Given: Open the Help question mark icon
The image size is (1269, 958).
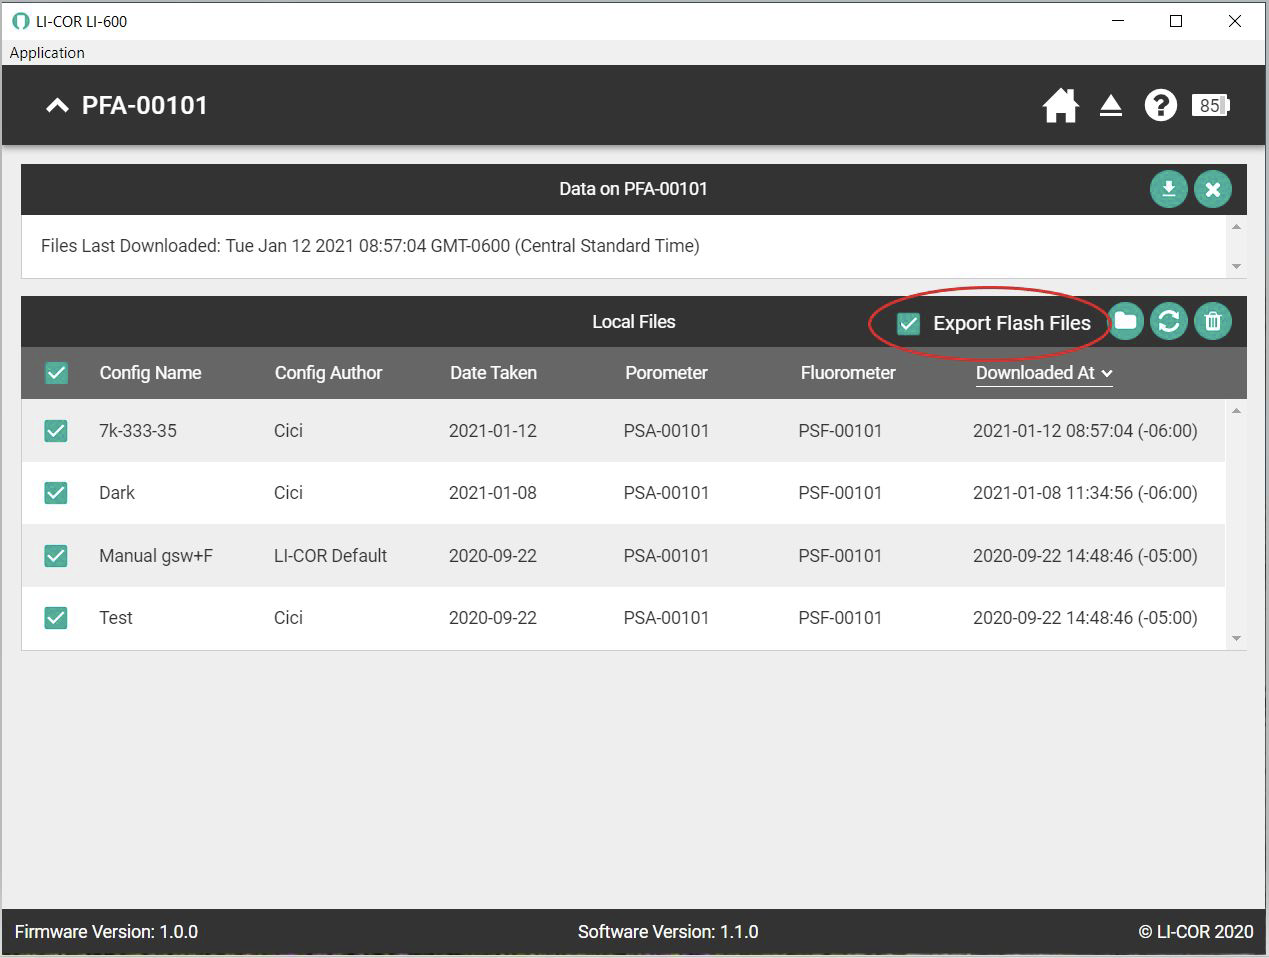Looking at the screenshot, I should (x=1160, y=105).
